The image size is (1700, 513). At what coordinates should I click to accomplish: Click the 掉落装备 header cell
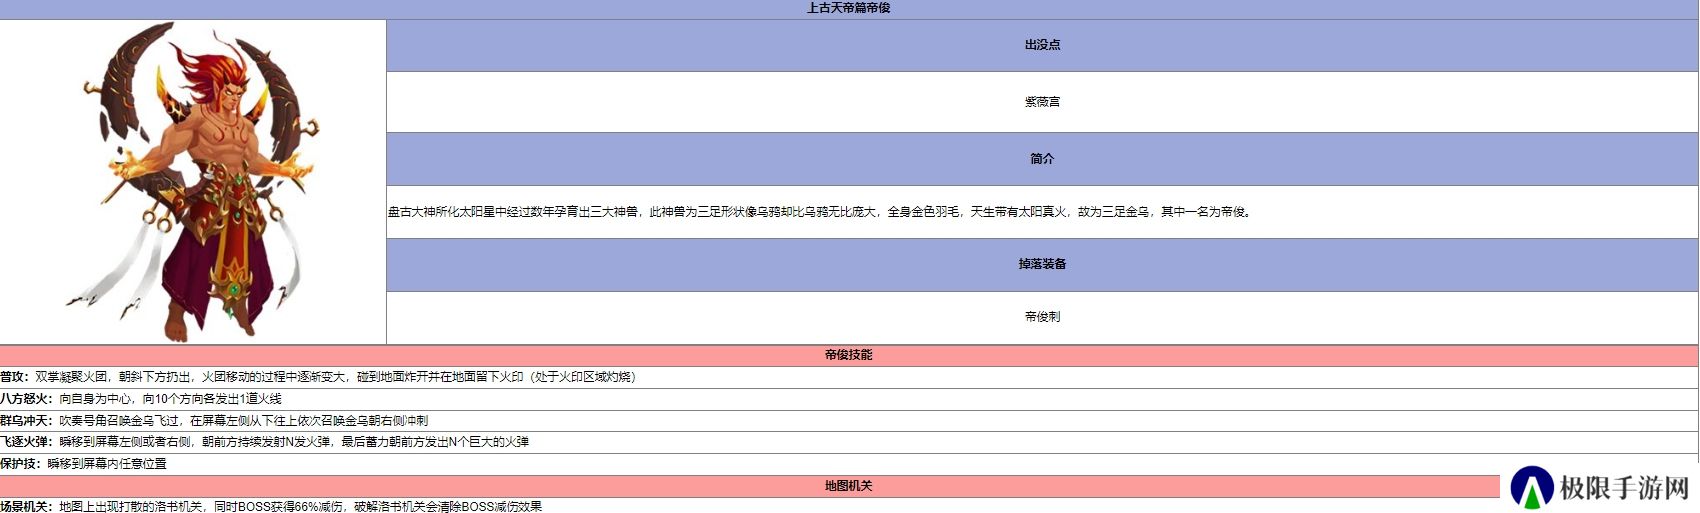click(x=1042, y=264)
